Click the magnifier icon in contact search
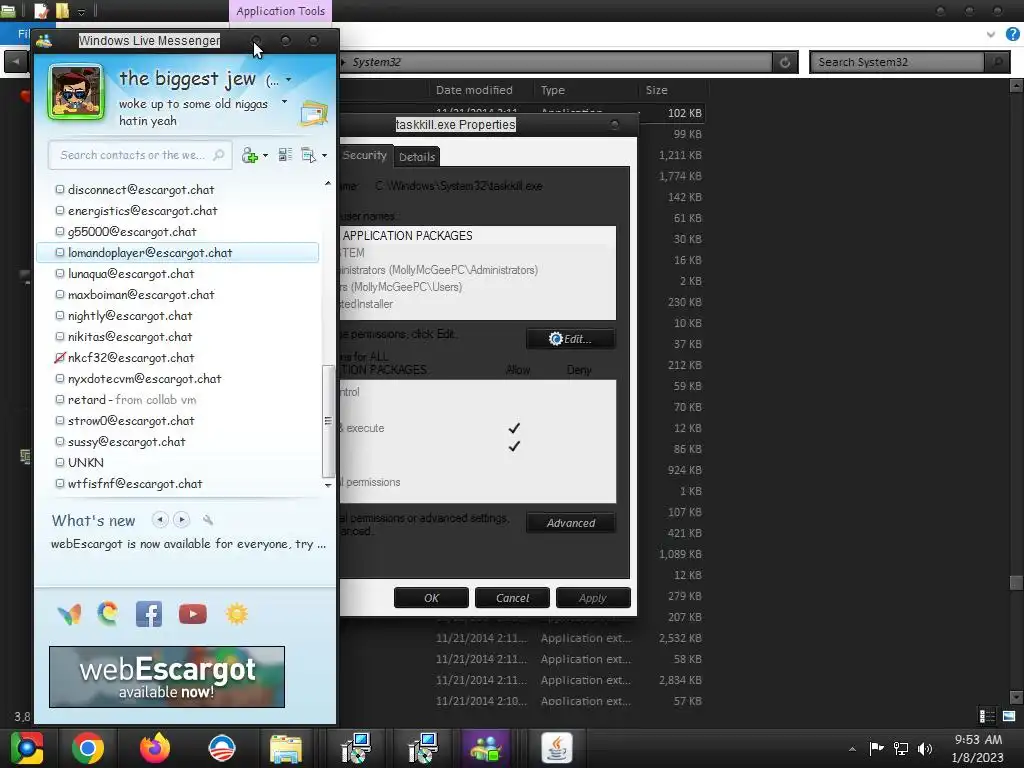The width and height of the screenshot is (1024, 768). (219, 155)
